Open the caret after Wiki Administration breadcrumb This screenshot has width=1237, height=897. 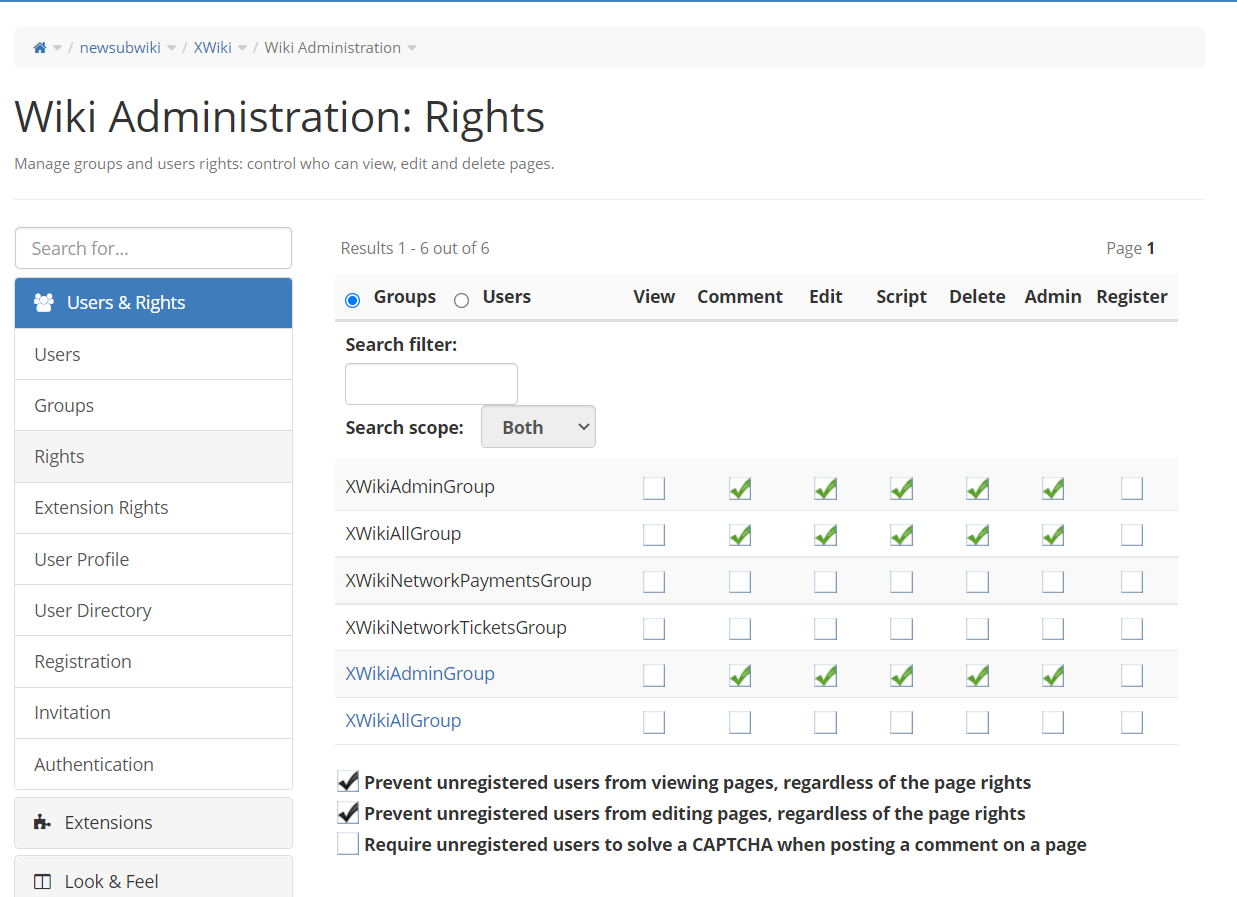[x=411, y=48]
